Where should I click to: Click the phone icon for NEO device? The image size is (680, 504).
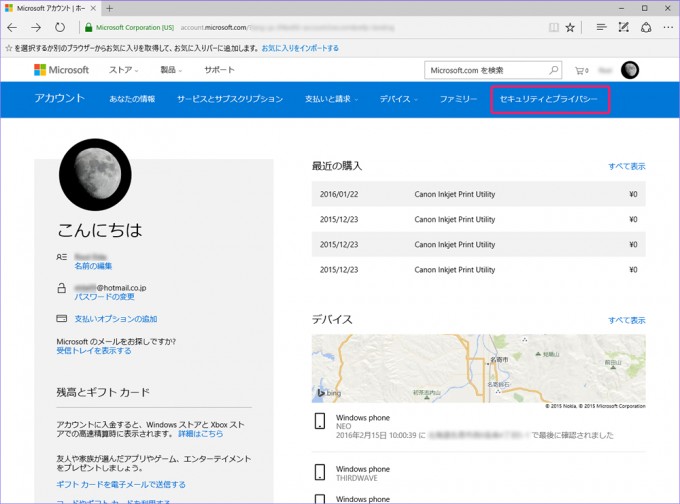[x=320, y=421]
